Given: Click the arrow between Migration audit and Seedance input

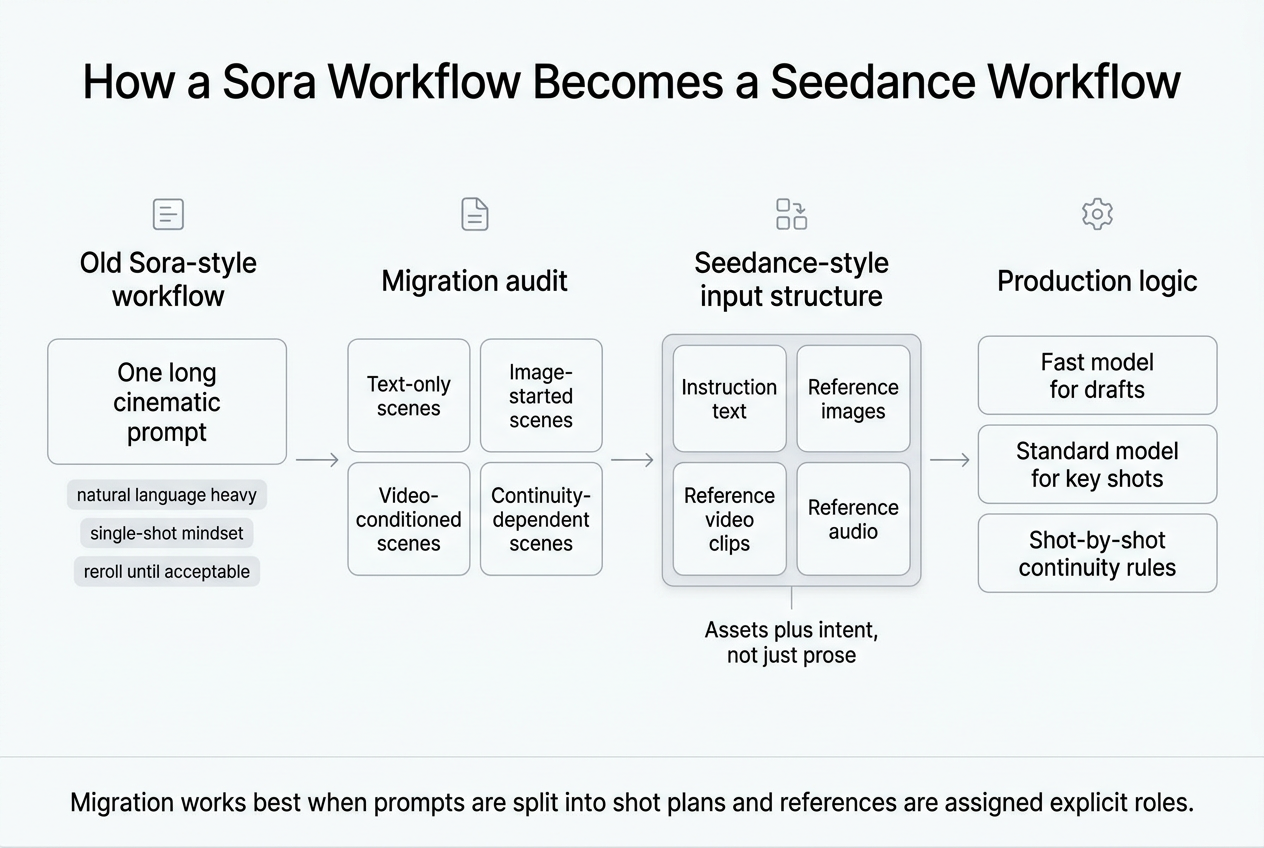Looking at the screenshot, I should click(x=632, y=460).
